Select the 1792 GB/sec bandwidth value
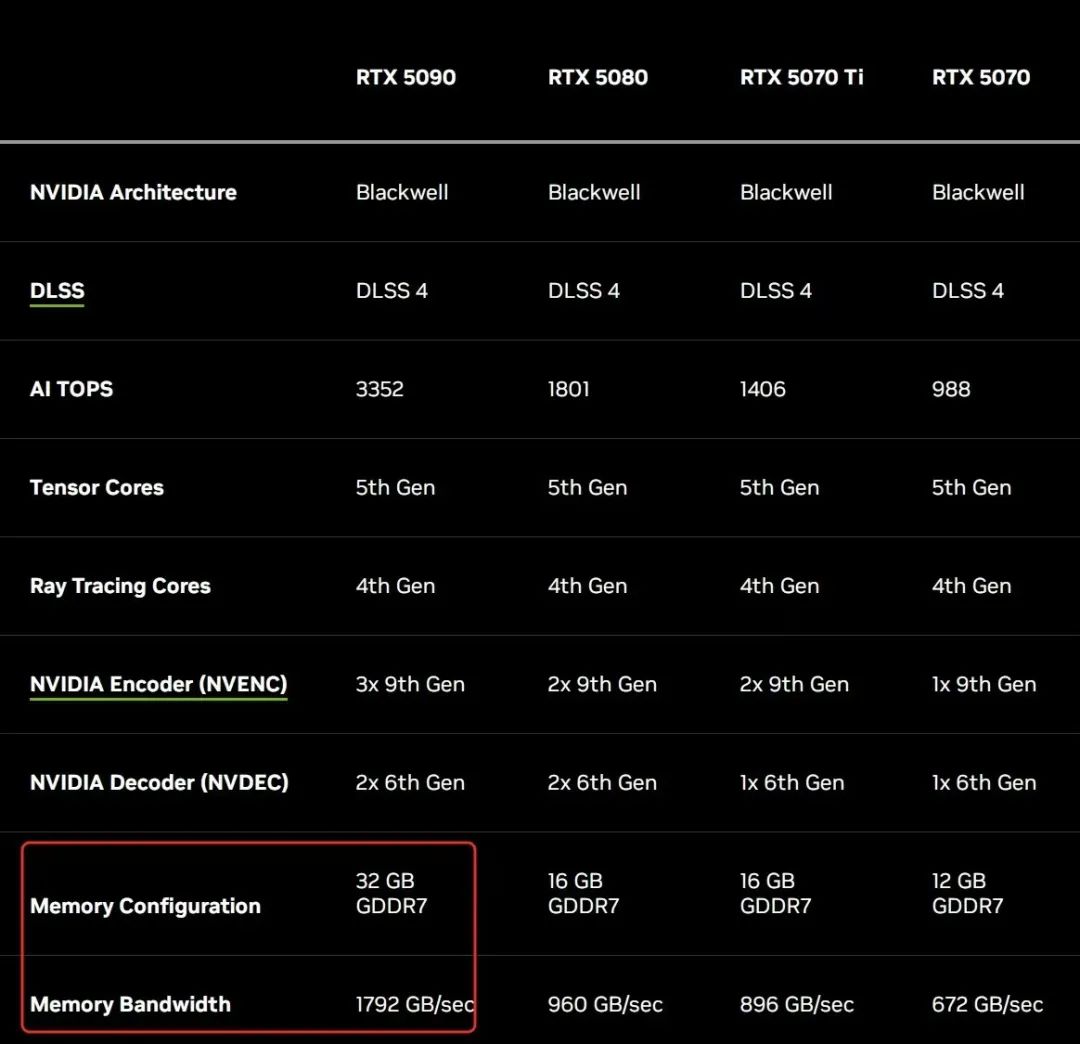Viewport: 1080px width, 1044px height. pyautogui.click(x=414, y=1004)
